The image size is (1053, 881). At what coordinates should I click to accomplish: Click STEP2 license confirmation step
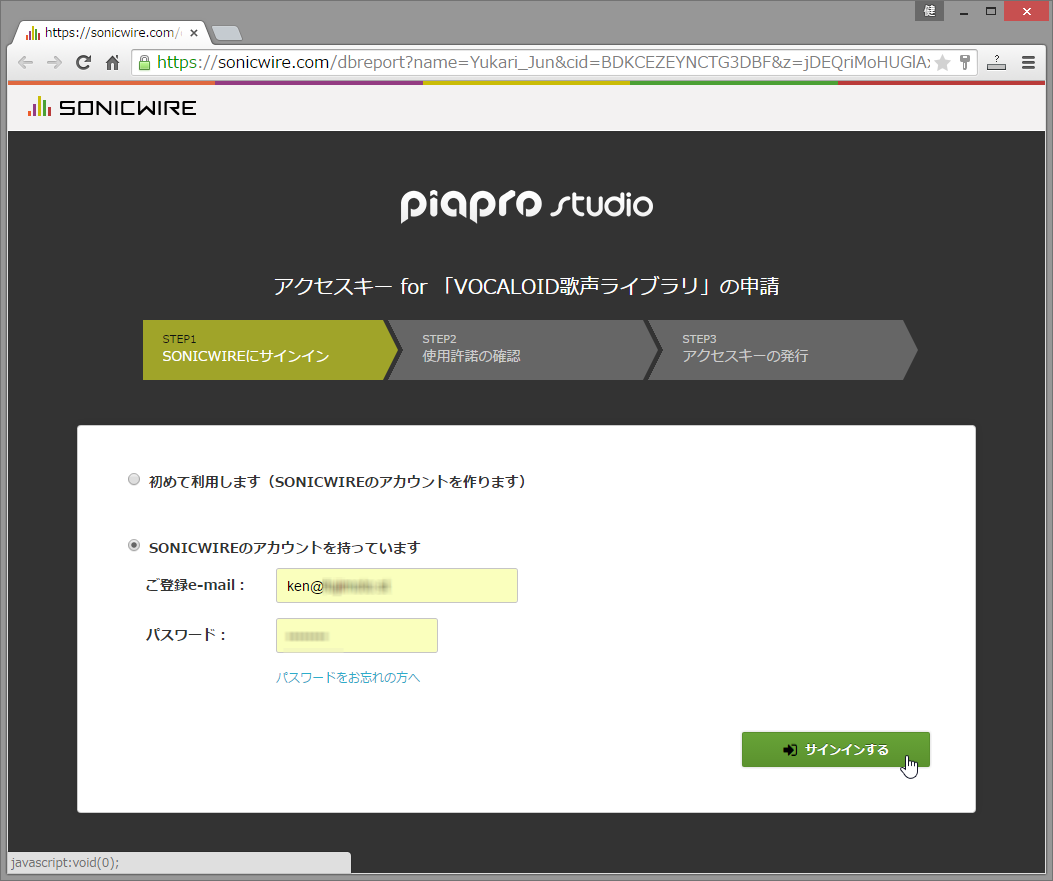[x=524, y=350]
